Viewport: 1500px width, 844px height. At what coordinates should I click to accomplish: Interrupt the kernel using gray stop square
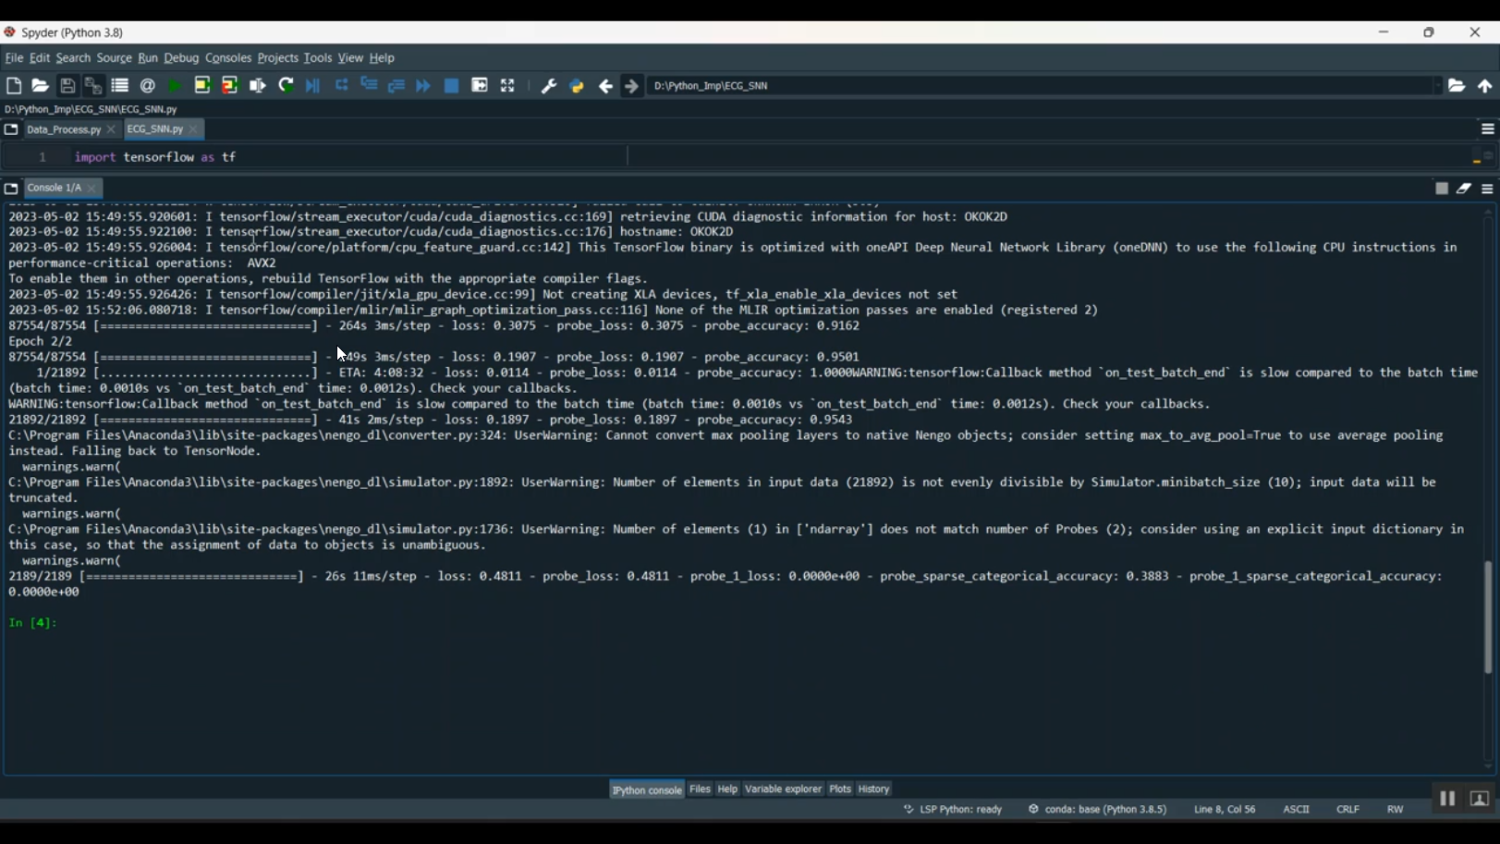[1441, 188]
